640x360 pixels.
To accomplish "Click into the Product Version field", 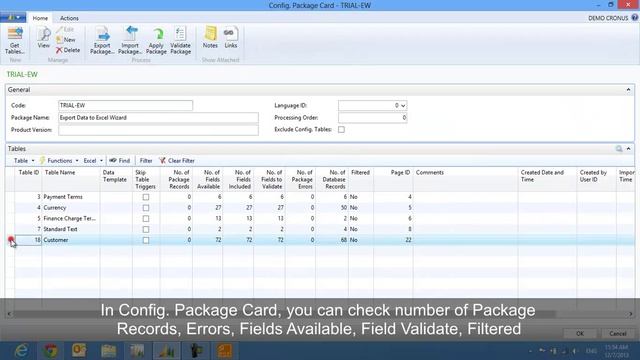I will point(158,130).
